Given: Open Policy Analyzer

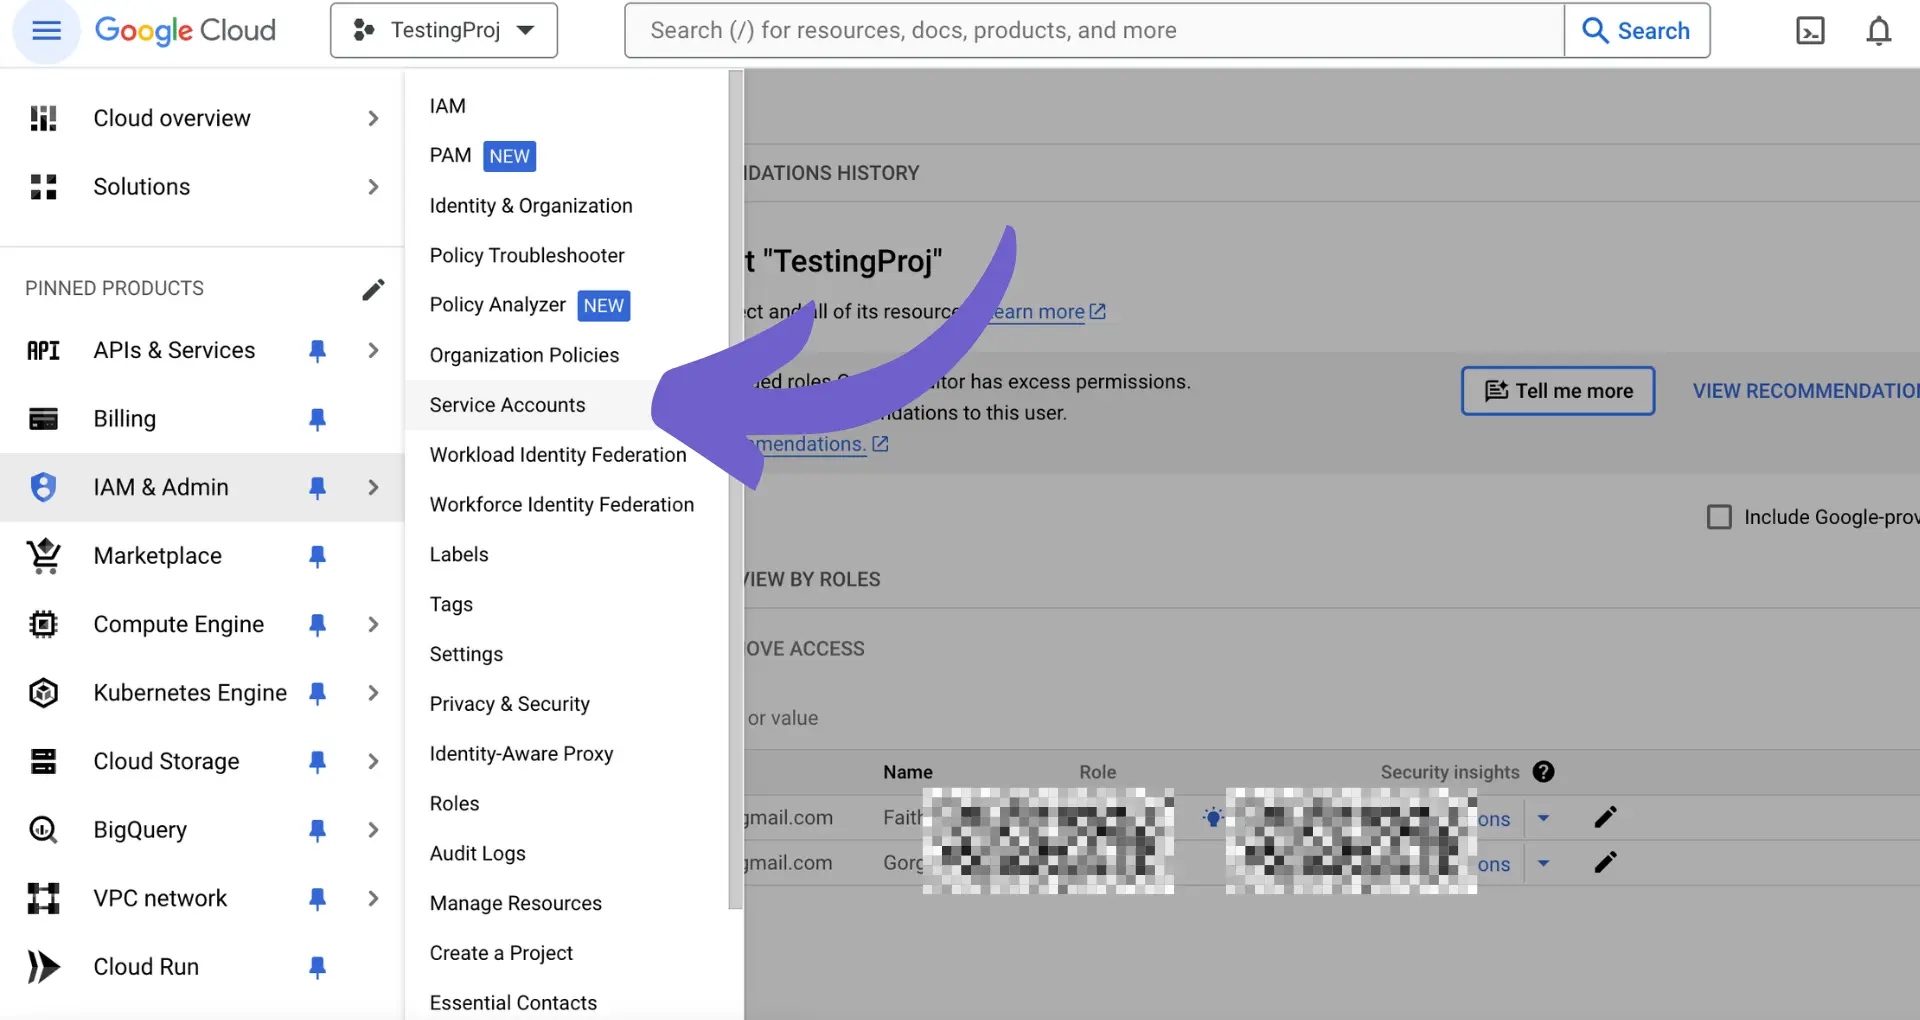Looking at the screenshot, I should click(497, 305).
